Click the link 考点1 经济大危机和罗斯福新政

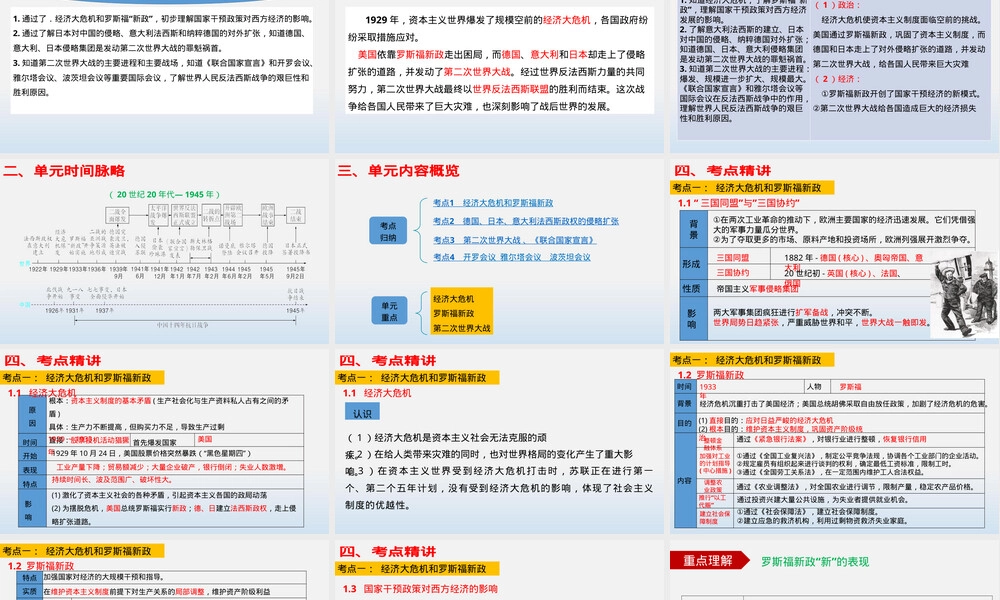(x=493, y=203)
